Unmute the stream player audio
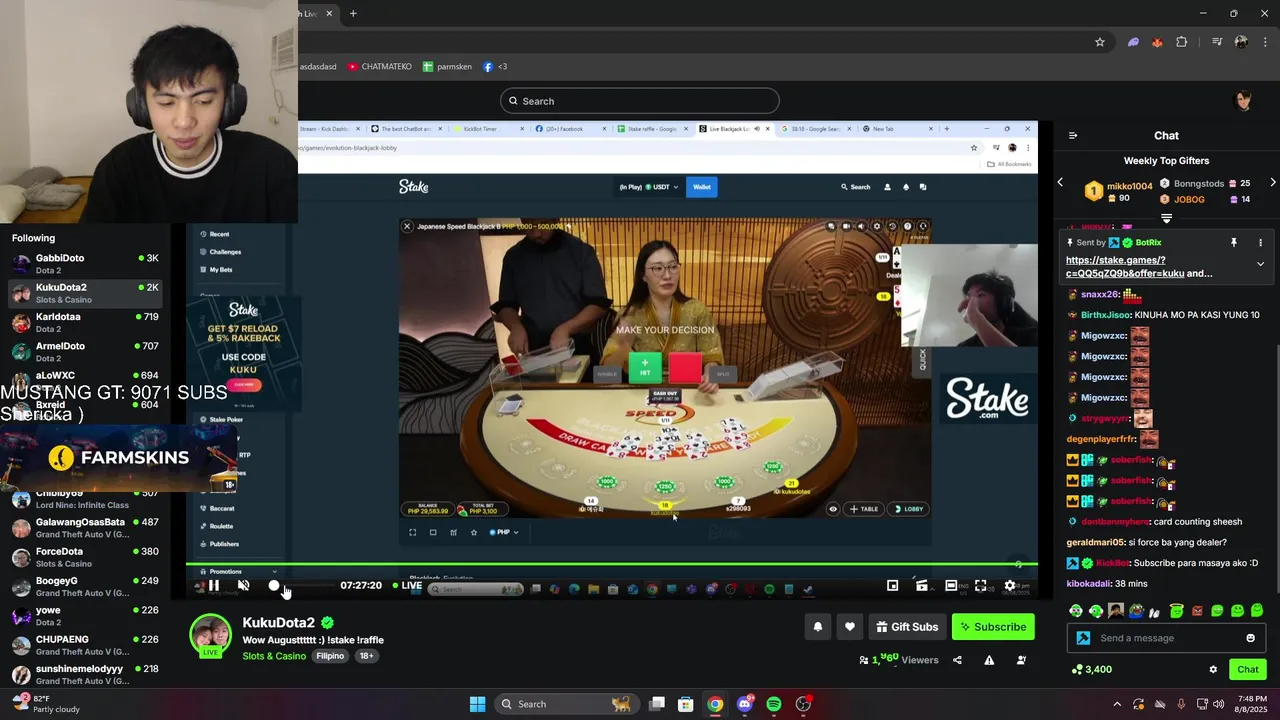Viewport: 1280px width, 720px height. tap(243, 585)
